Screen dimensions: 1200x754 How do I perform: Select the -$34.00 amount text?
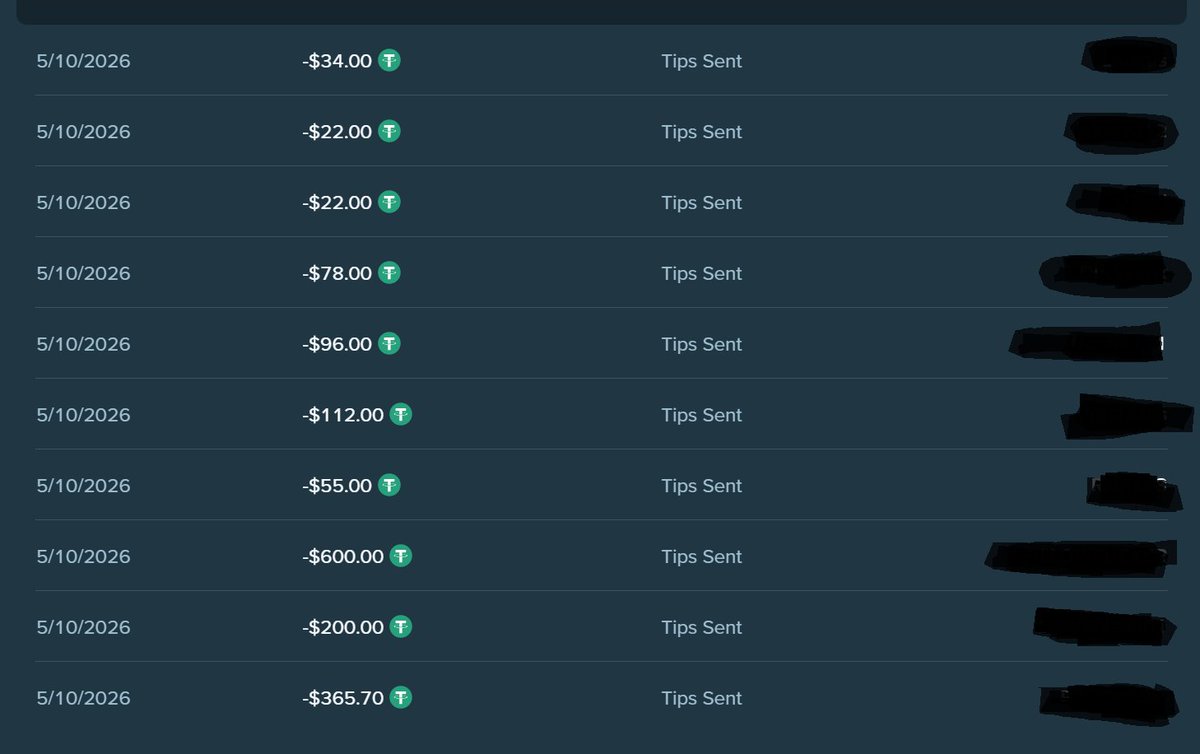point(337,61)
